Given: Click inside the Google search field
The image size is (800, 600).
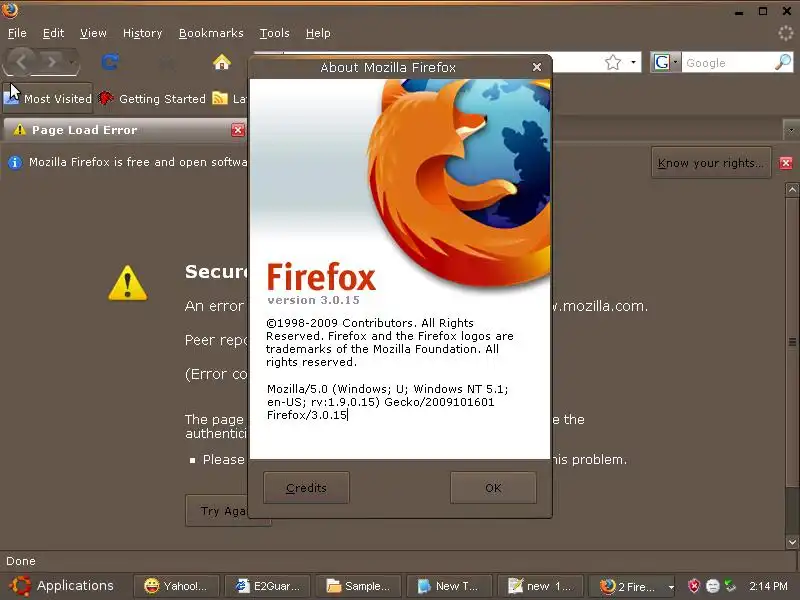Looking at the screenshot, I should point(727,63).
